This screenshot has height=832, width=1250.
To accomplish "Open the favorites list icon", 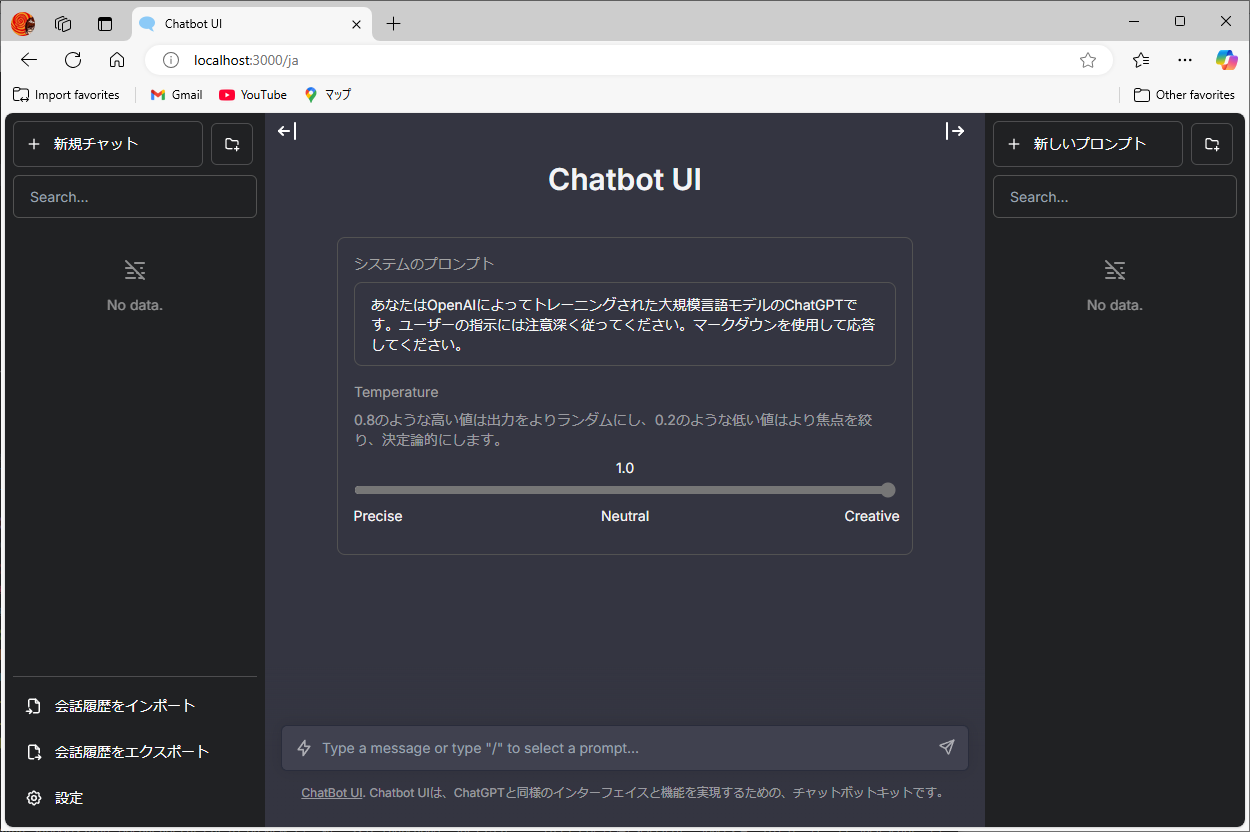I will [1141, 60].
